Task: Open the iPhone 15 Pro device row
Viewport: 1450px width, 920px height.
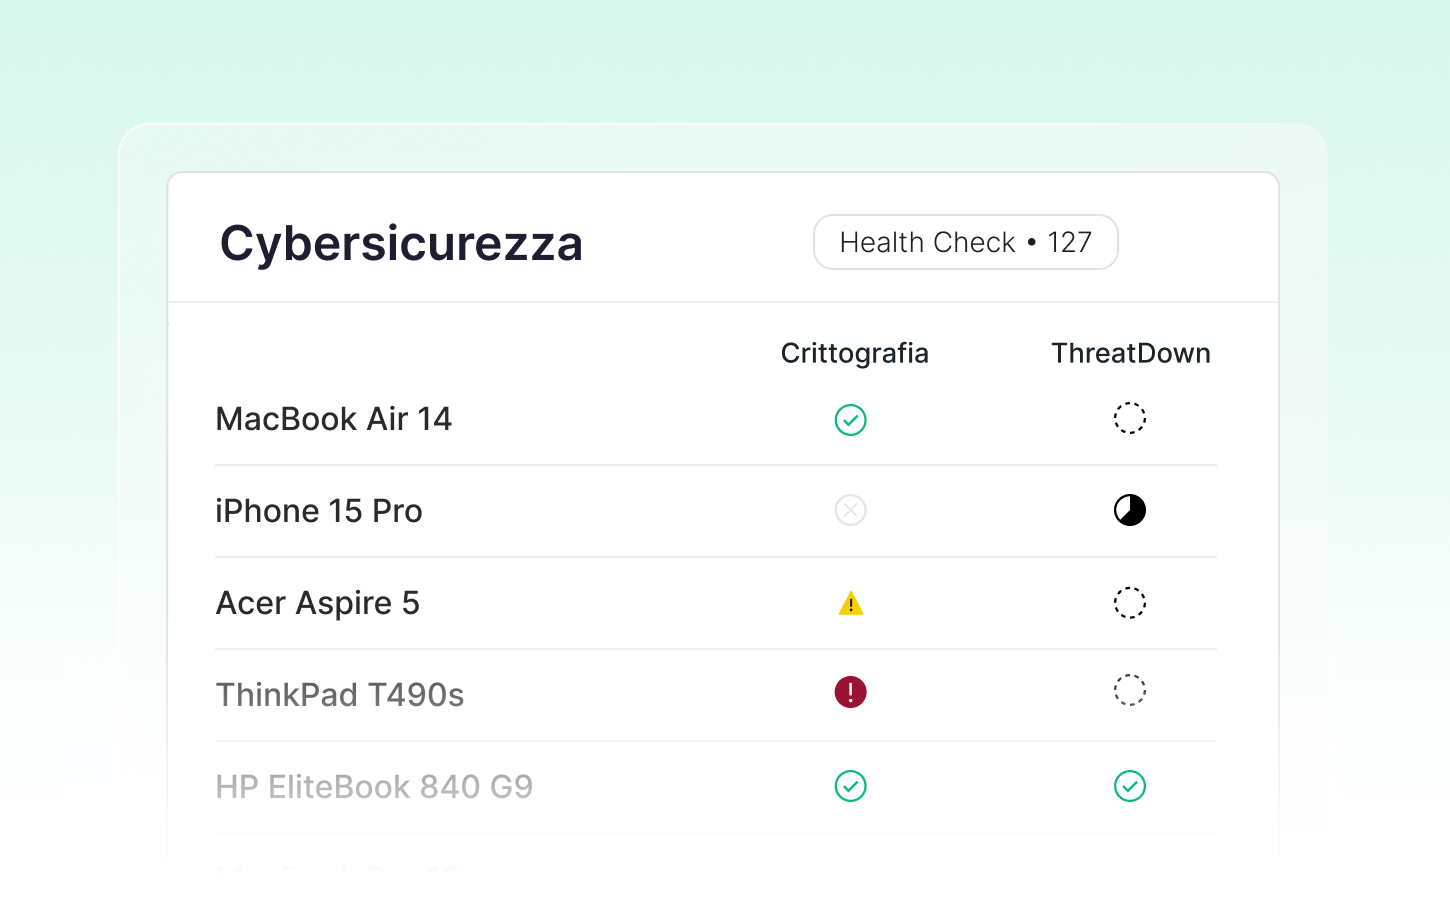Action: [x=319, y=511]
